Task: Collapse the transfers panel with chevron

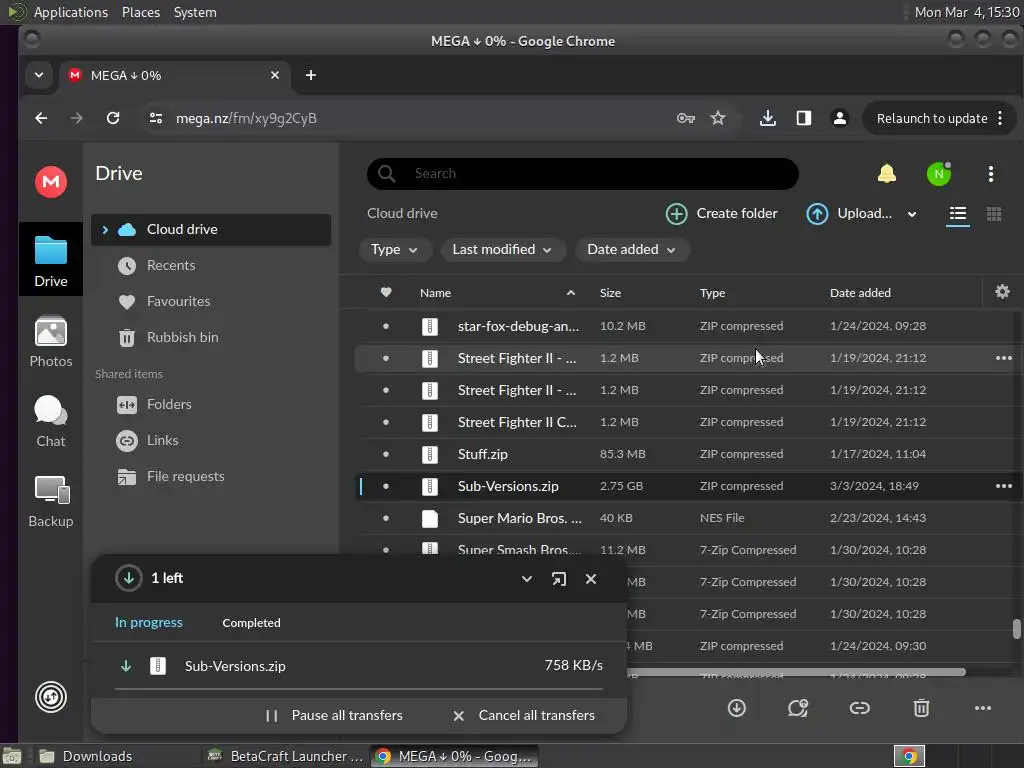Action: pyautogui.click(x=526, y=579)
